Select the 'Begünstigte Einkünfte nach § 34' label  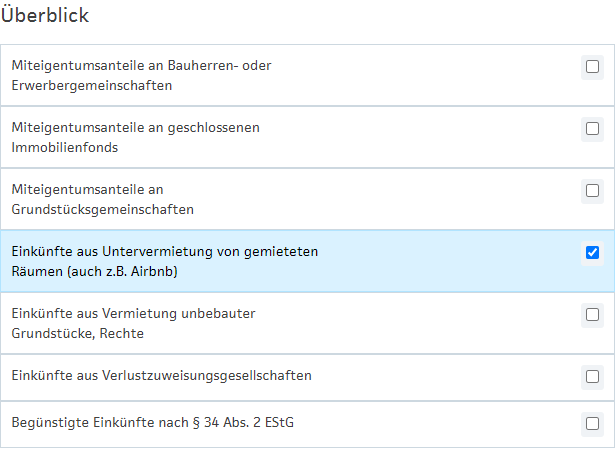click(152, 423)
